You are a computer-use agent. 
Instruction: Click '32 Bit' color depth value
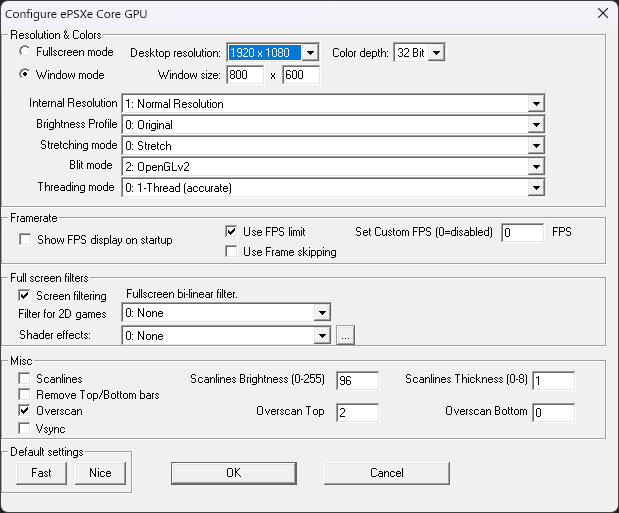(411, 53)
